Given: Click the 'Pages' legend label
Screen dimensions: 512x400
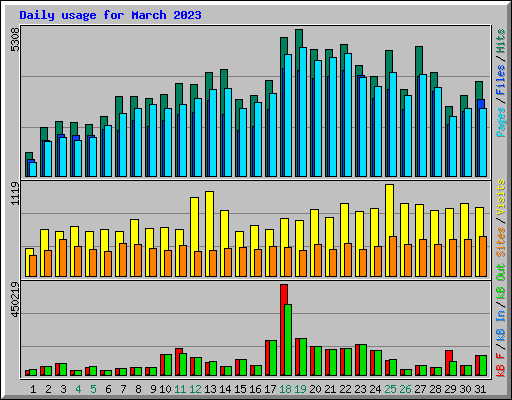Looking at the screenshot, I should 501,122.
